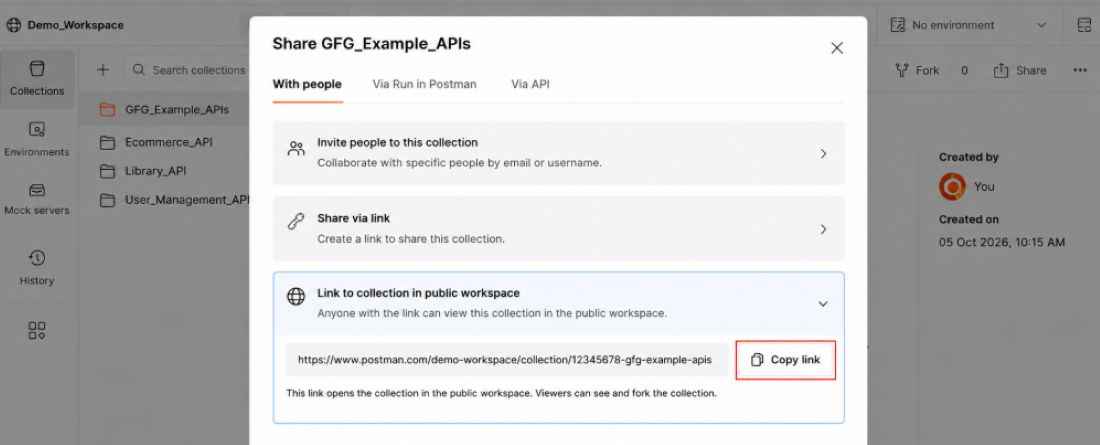Click the Fork button in the toolbar
1100x445 pixels.
point(917,70)
